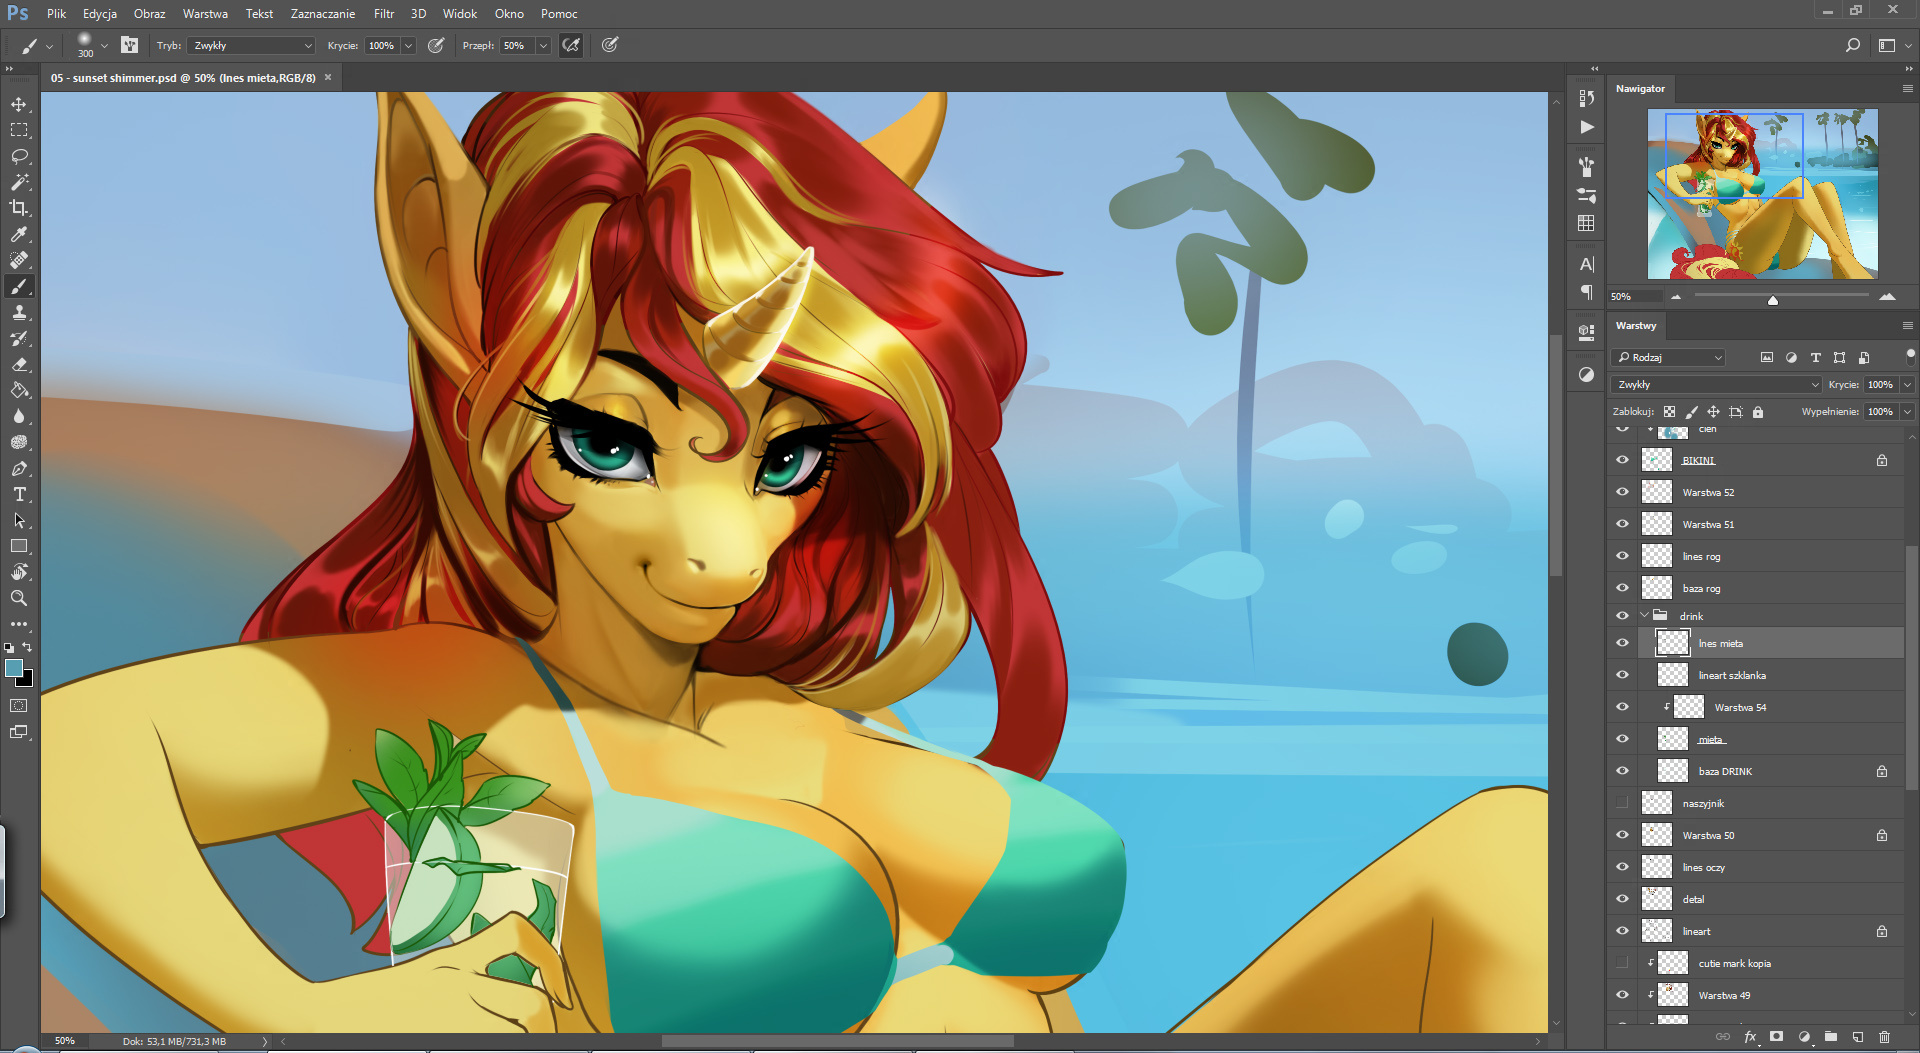Hide the lines rog layer
1920x1053 pixels.
[1622, 556]
